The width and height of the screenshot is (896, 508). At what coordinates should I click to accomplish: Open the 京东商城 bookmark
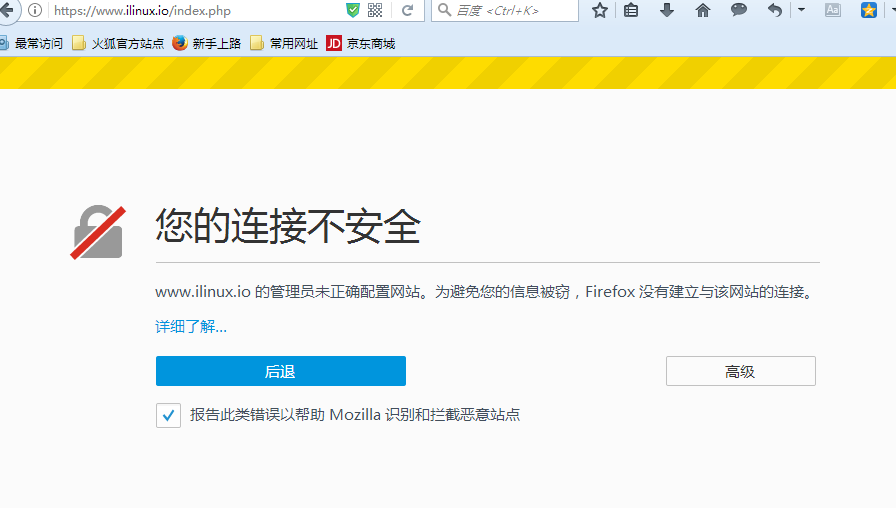pyautogui.click(x=361, y=43)
